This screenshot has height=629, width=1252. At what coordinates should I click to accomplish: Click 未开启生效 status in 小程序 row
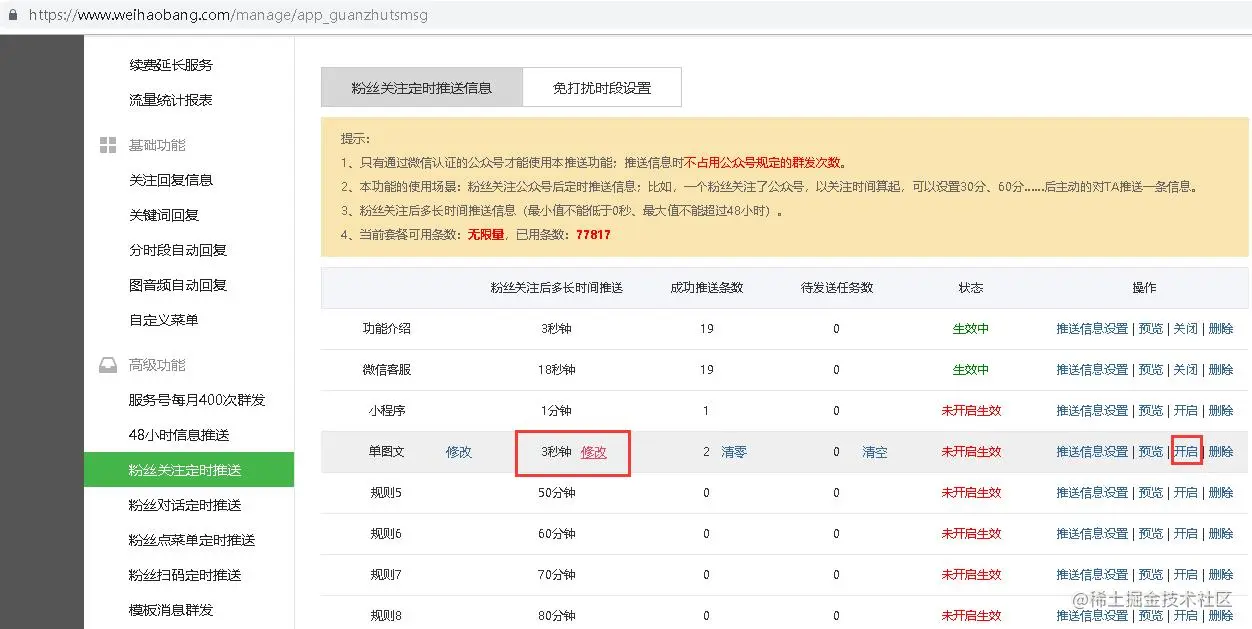click(971, 410)
